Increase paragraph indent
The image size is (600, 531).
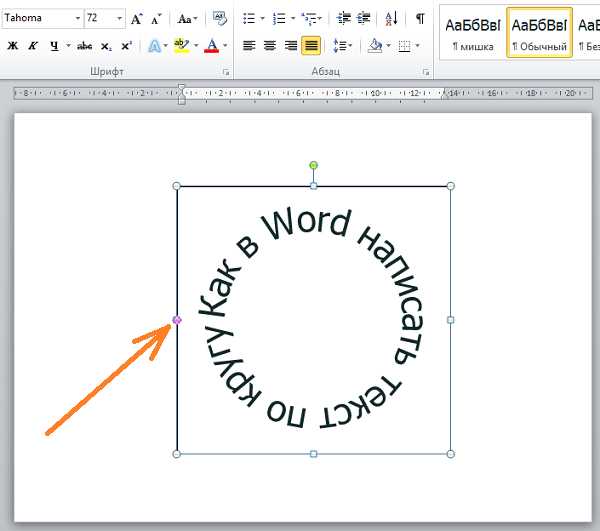click(363, 19)
